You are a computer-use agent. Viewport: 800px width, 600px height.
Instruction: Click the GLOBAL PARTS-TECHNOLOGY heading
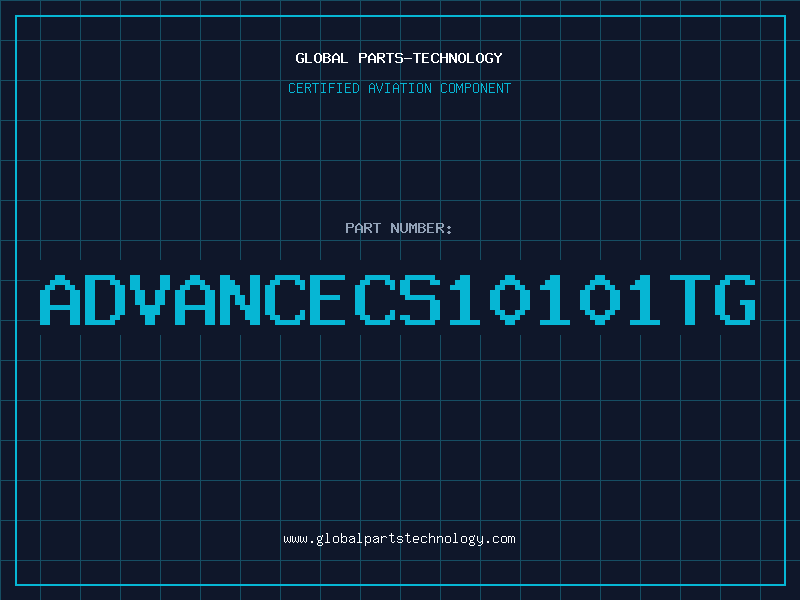(399, 58)
